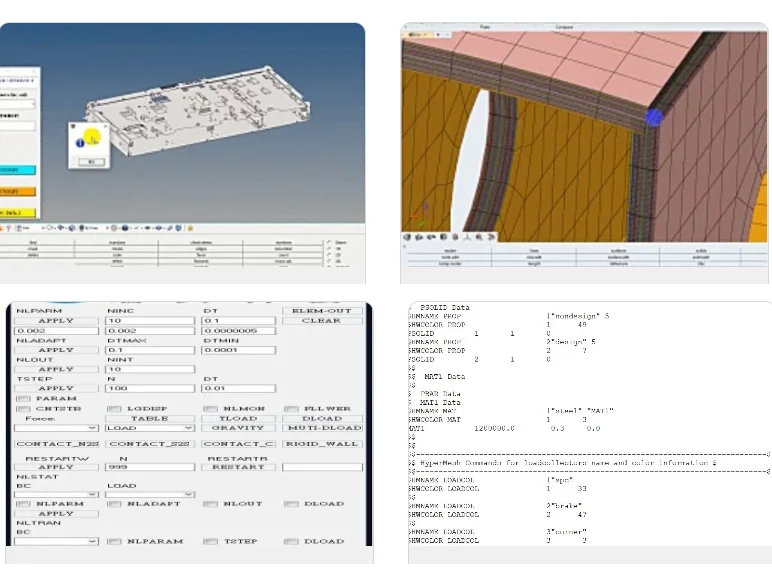Click the GRAVITY button
772x575 pixels.
237,428
